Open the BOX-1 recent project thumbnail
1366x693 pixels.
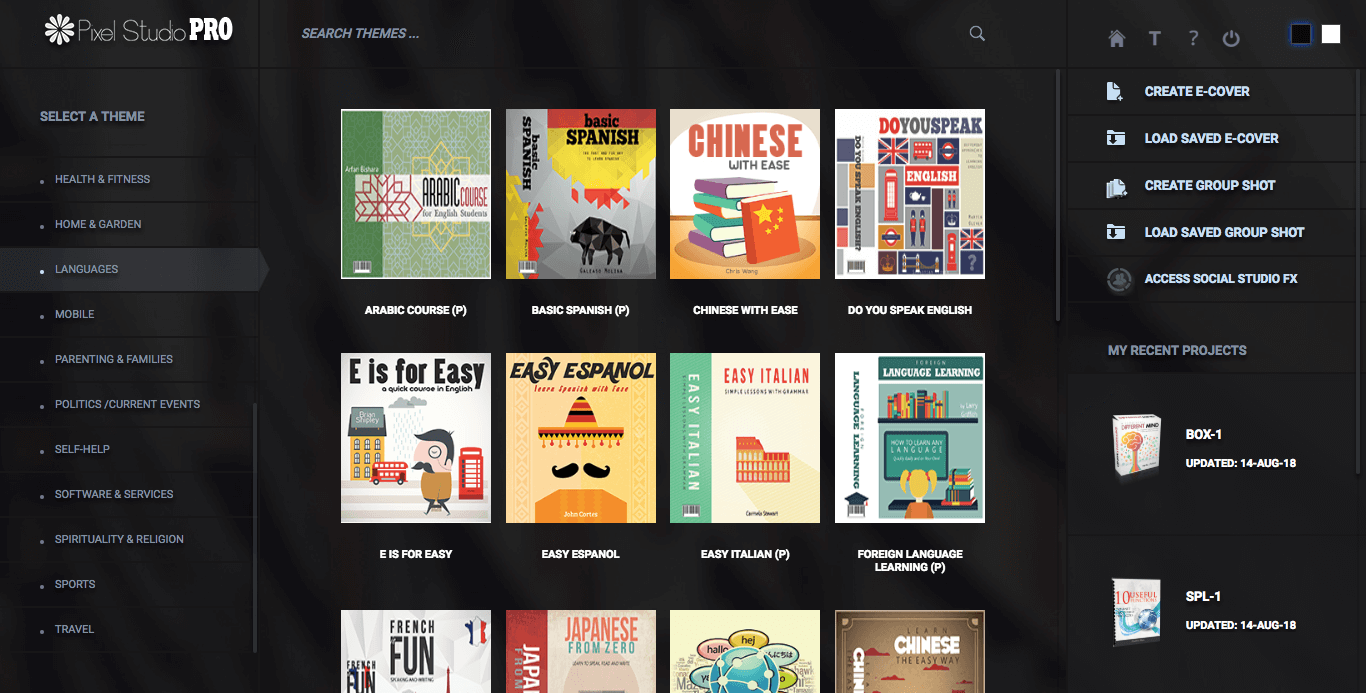(1136, 446)
